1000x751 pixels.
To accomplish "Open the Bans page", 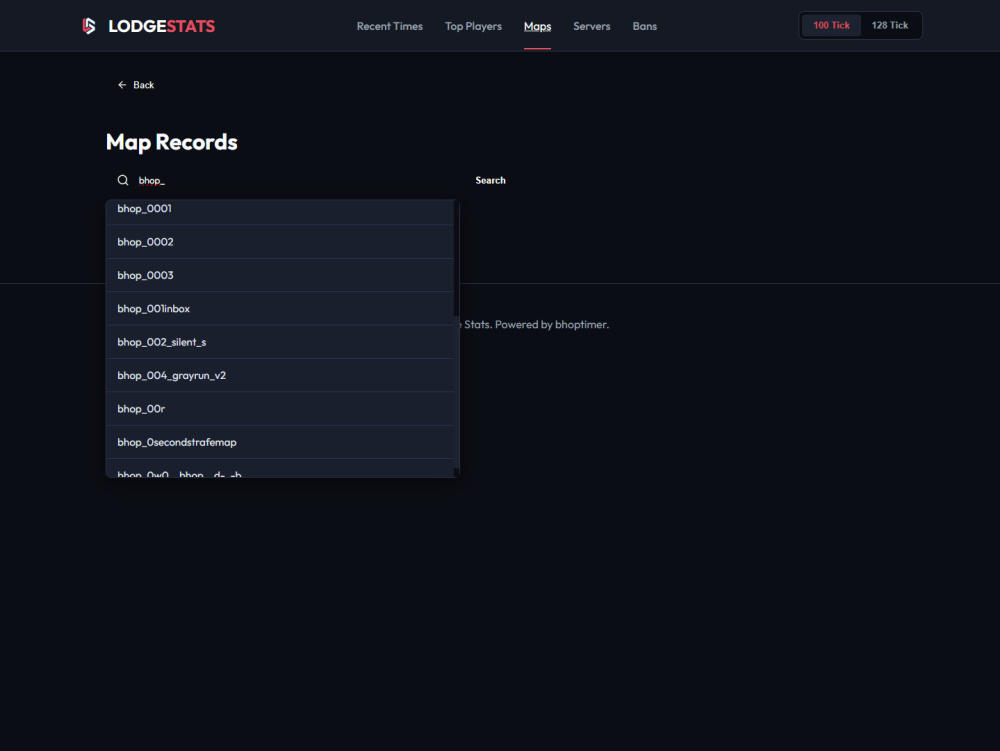I will click(645, 26).
